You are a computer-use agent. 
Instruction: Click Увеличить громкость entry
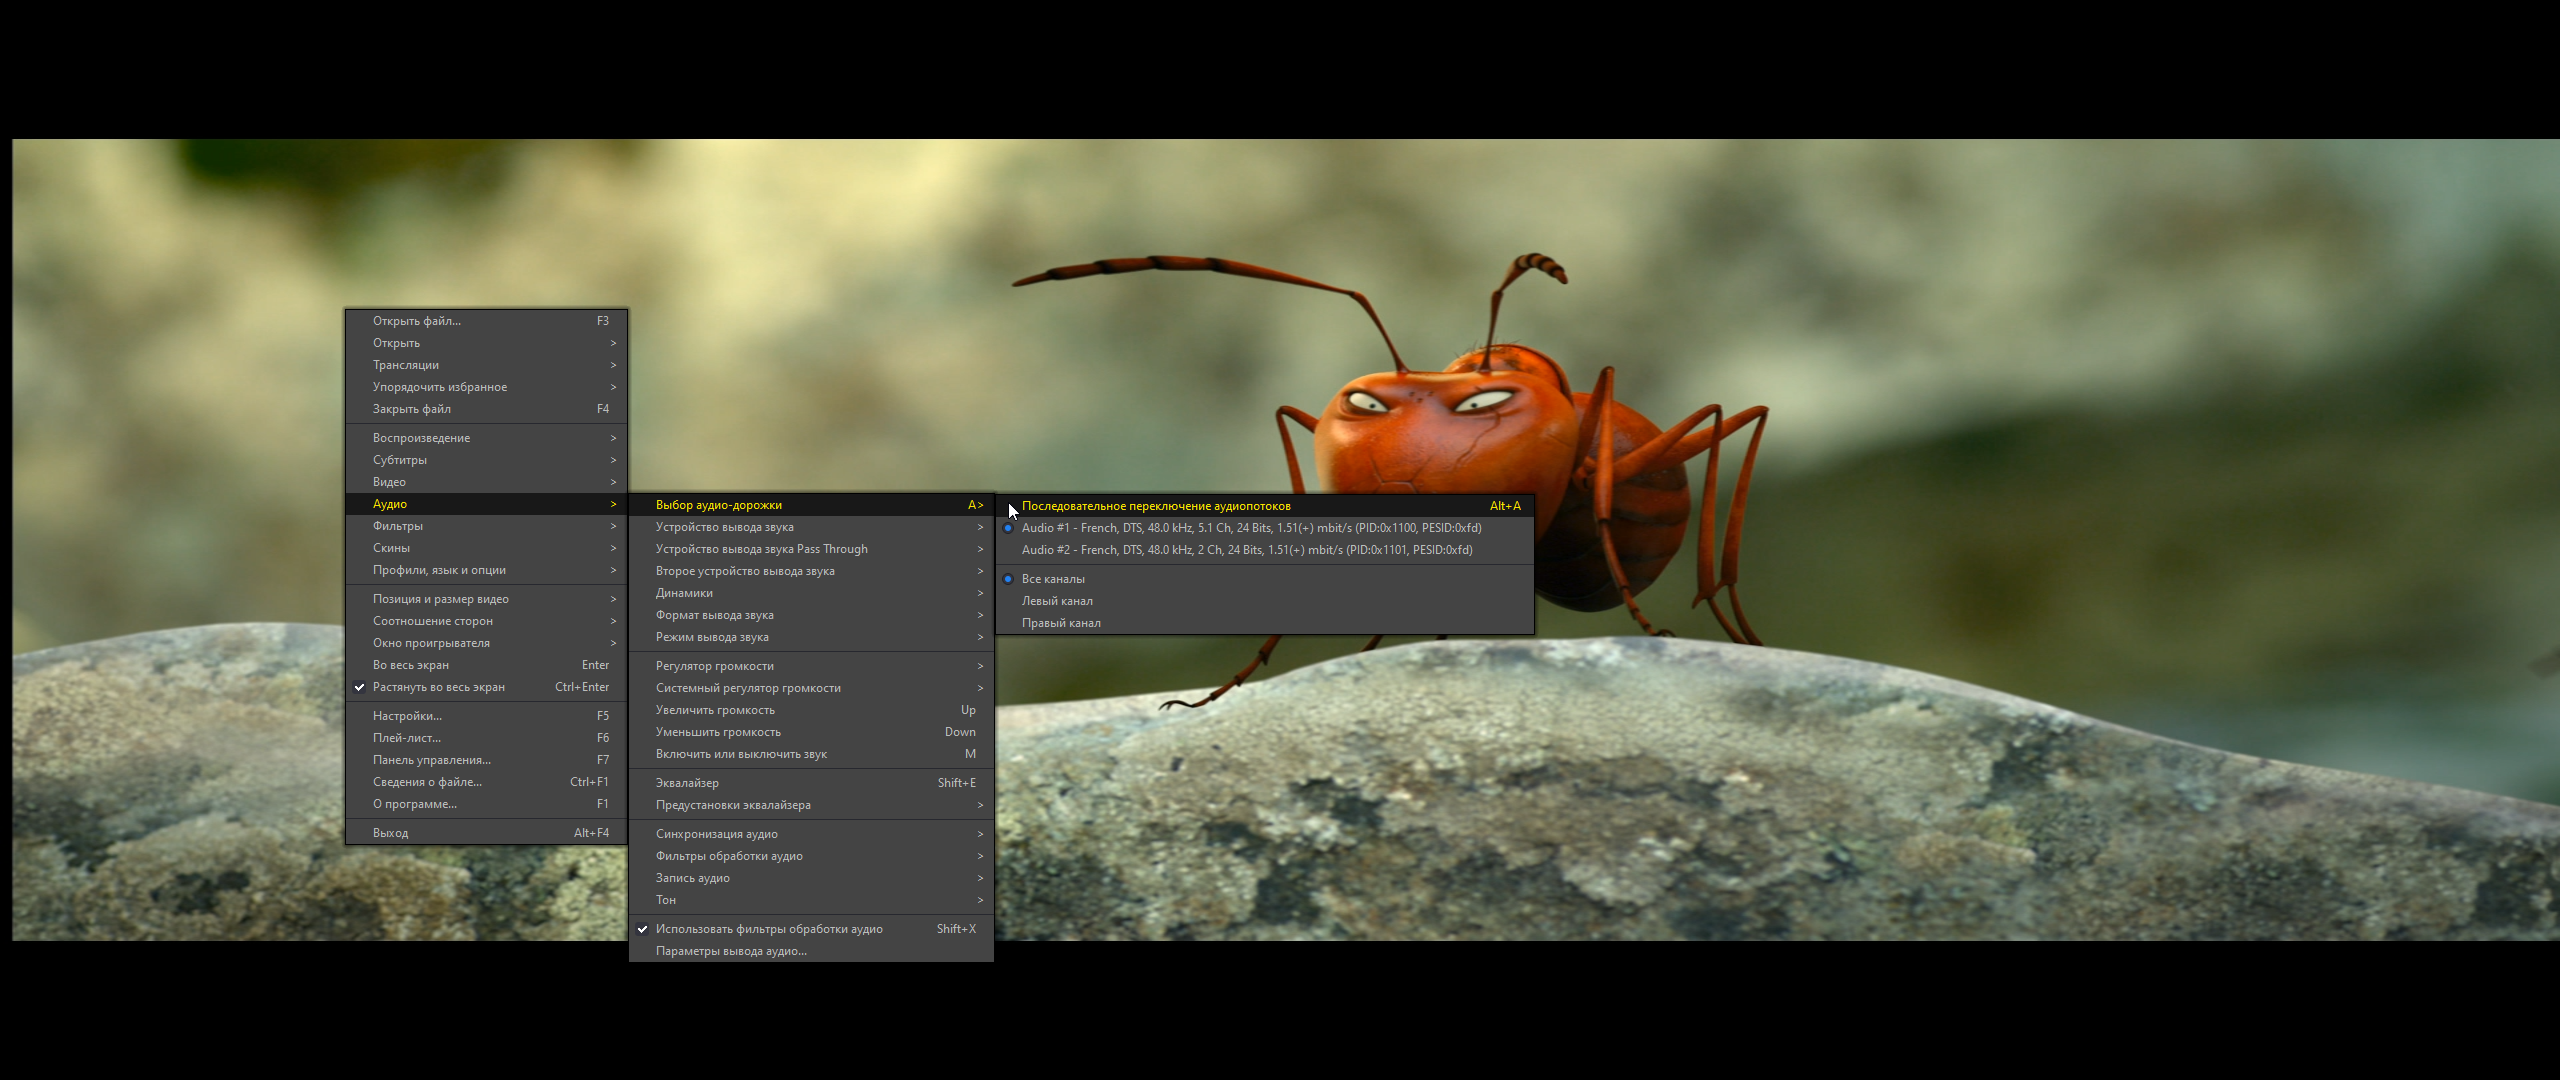tap(715, 710)
